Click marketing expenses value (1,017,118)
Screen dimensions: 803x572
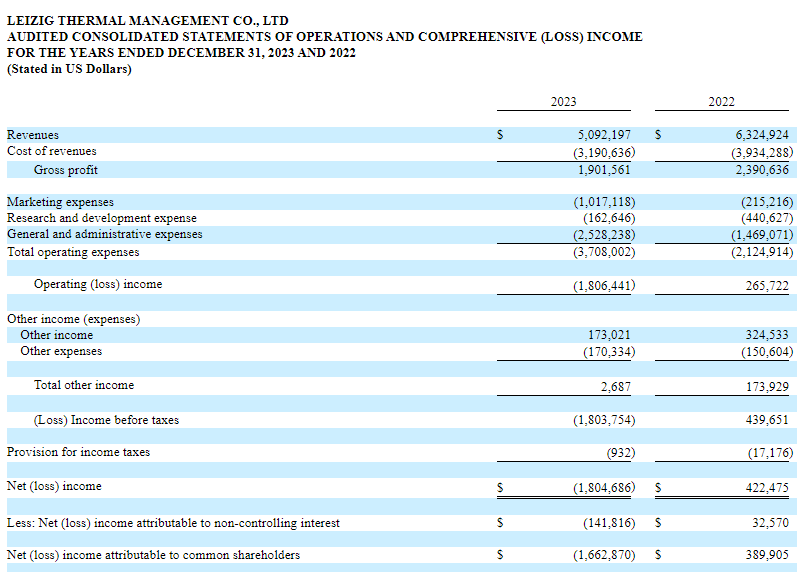coord(604,202)
